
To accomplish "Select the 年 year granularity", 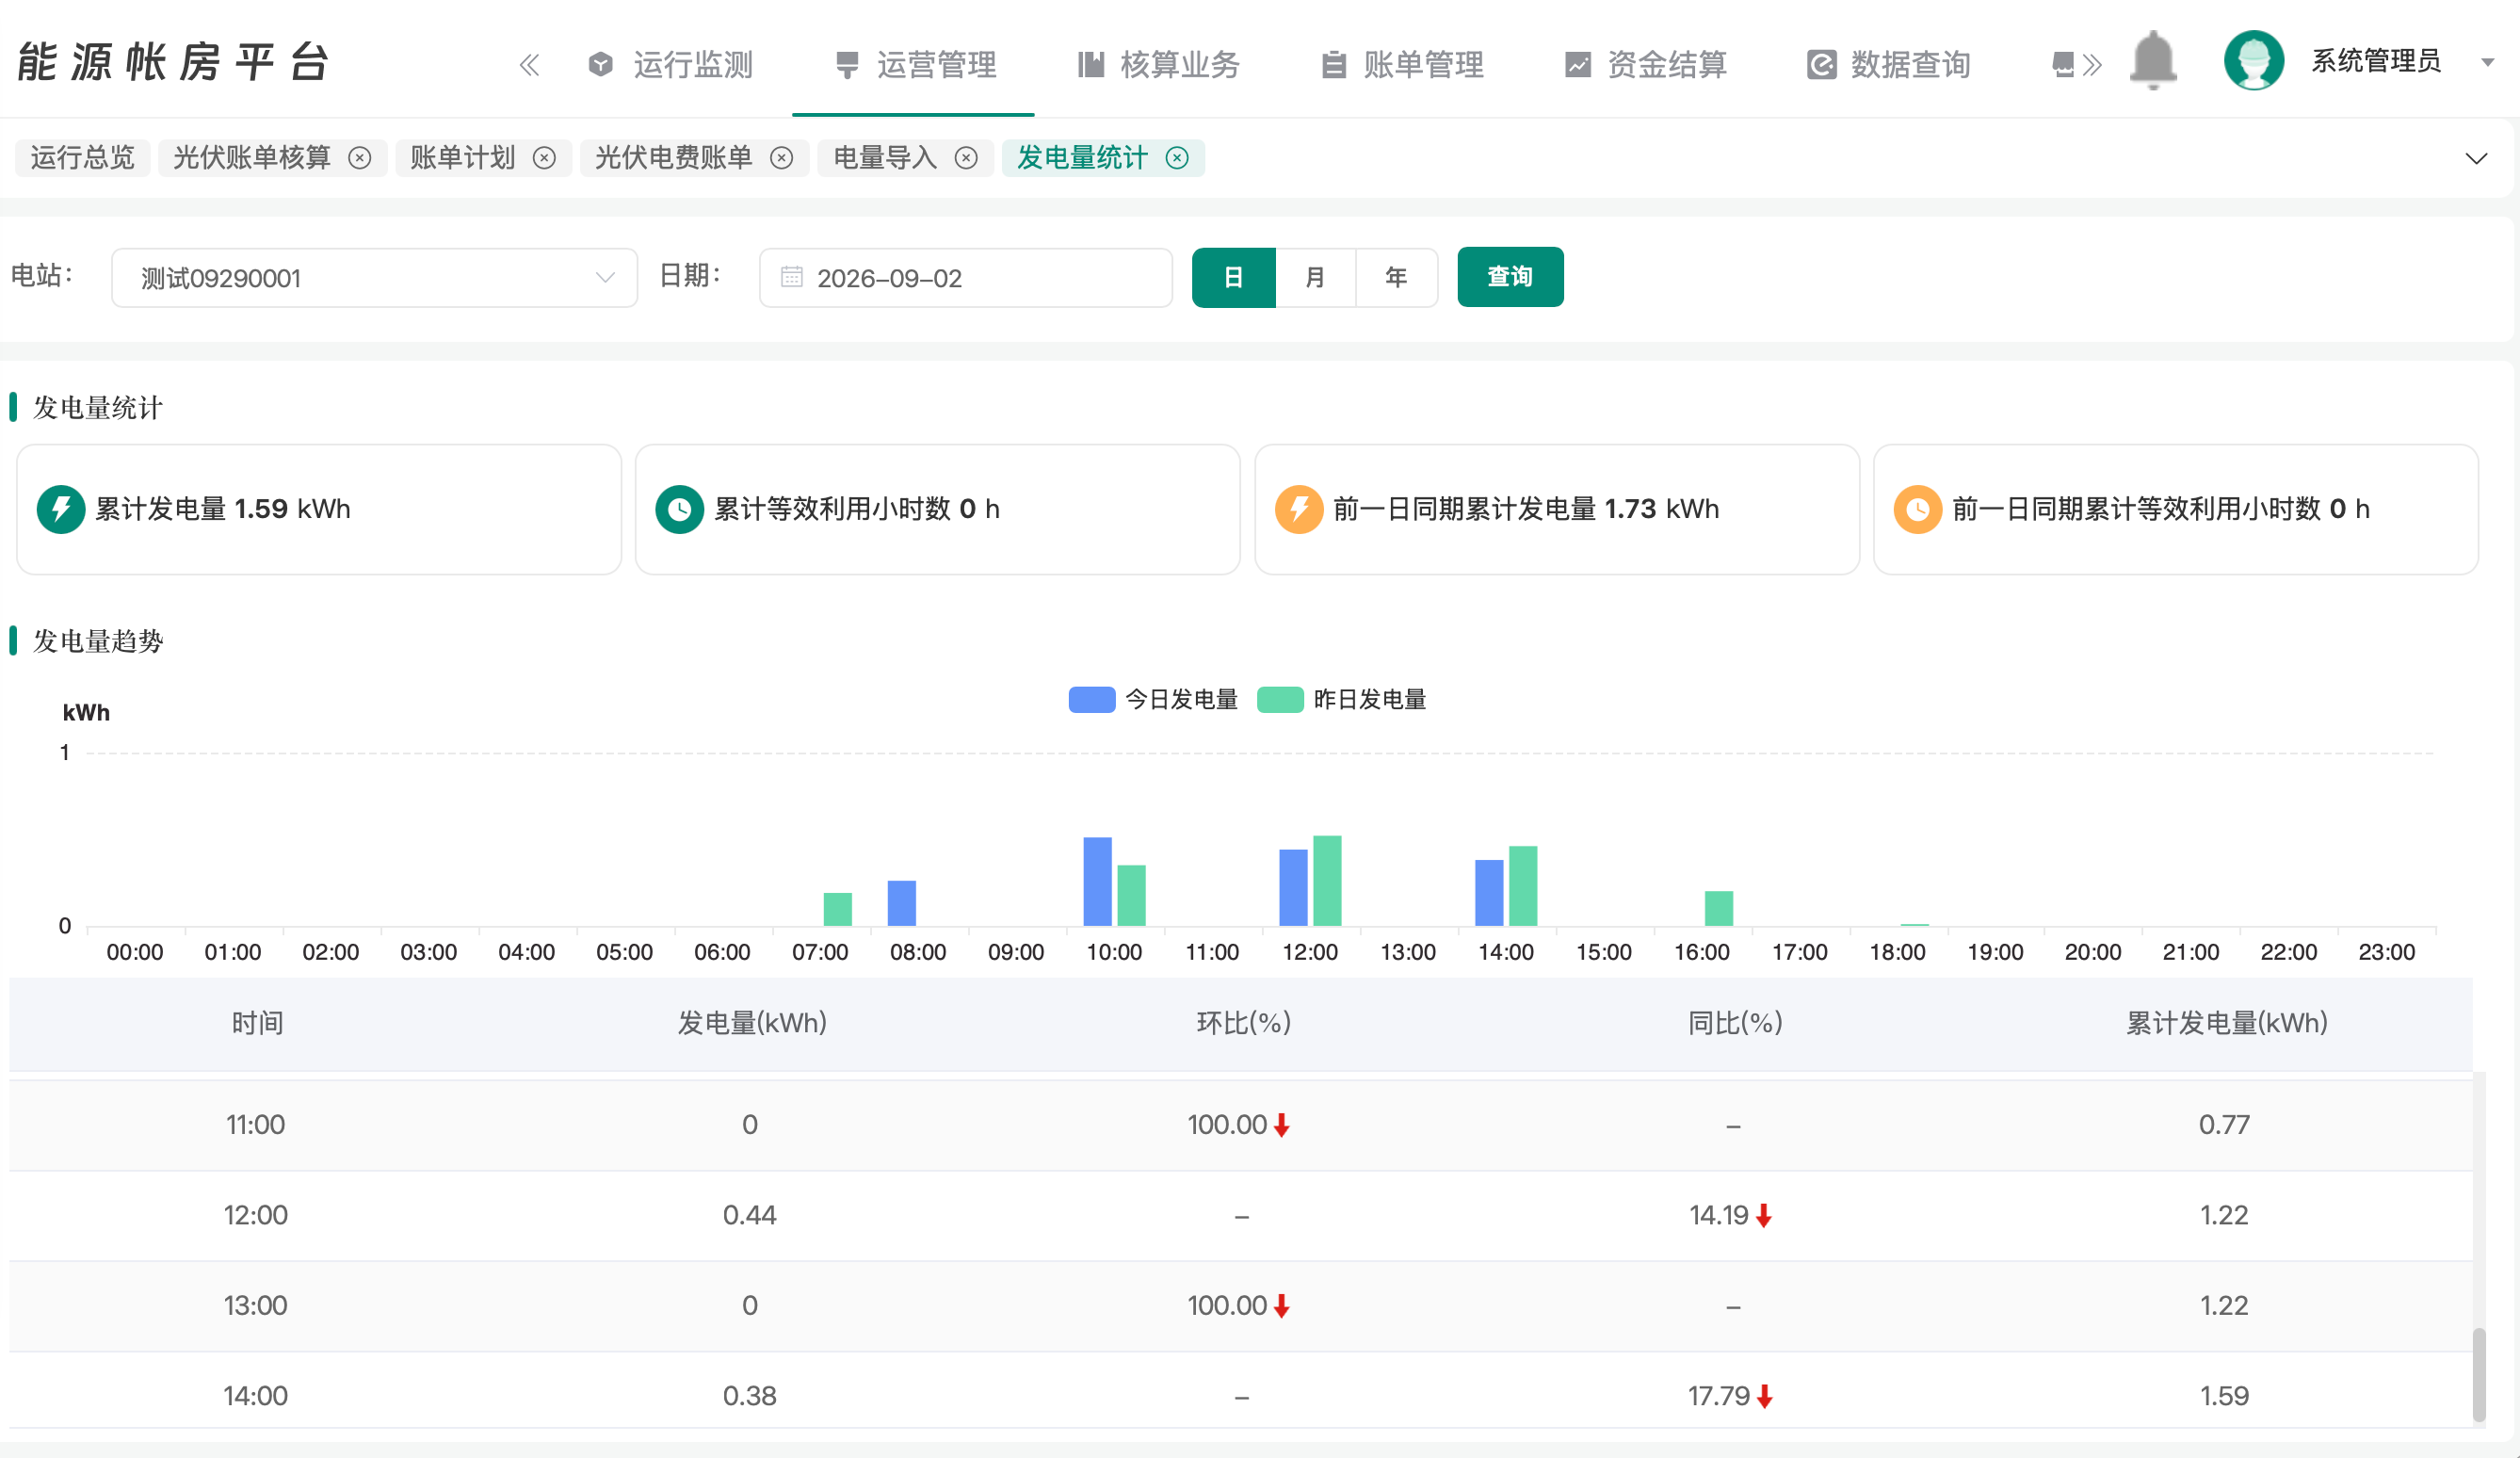I will click(x=1396, y=277).
